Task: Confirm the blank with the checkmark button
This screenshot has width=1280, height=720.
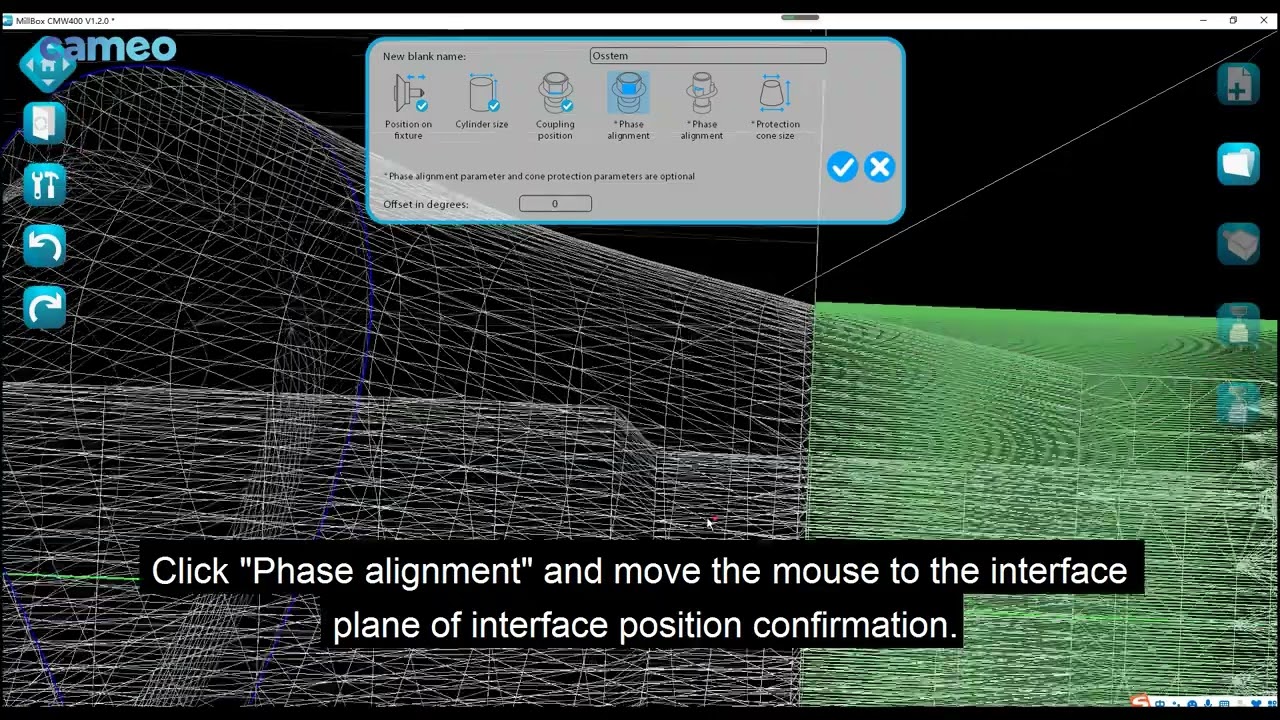Action: point(842,167)
